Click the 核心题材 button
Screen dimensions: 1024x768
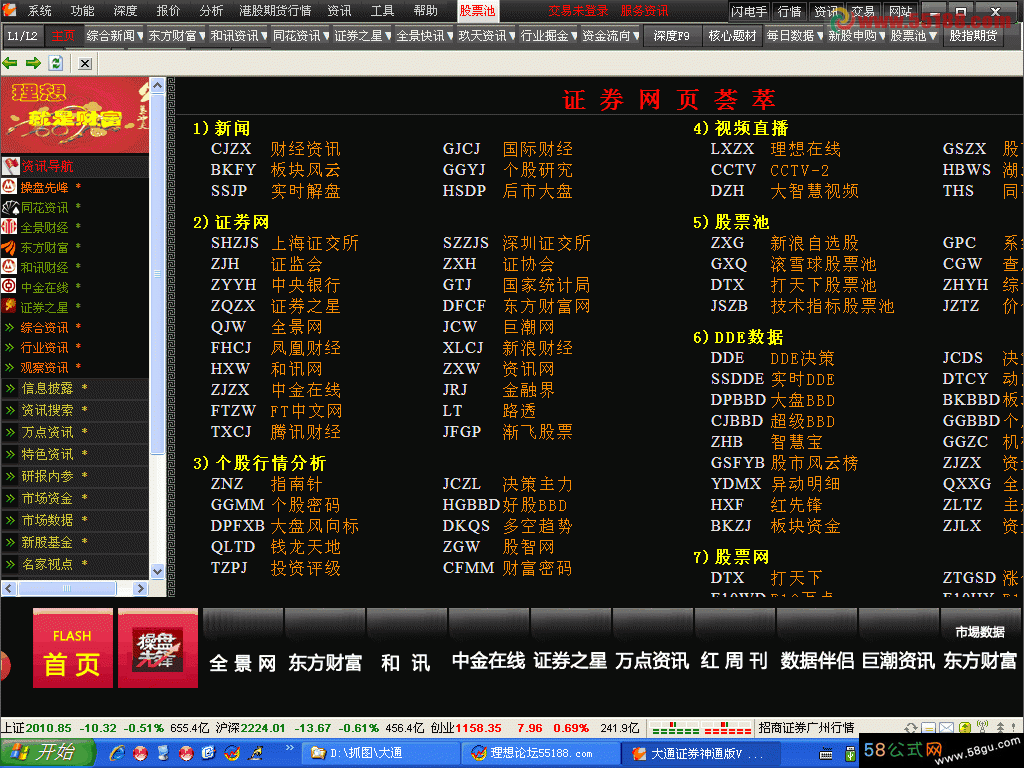click(732, 36)
